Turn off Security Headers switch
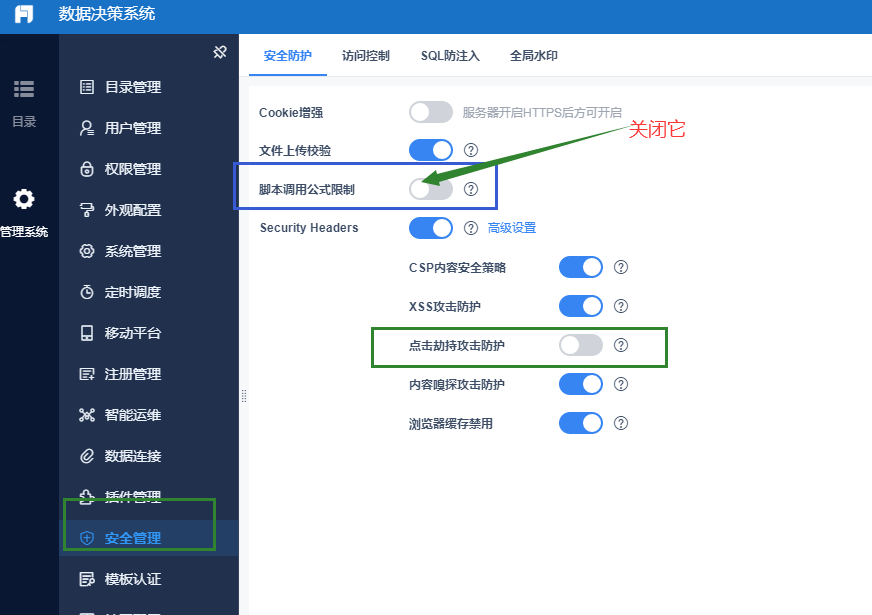Viewport: 872px width, 615px height. pos(431,228)
